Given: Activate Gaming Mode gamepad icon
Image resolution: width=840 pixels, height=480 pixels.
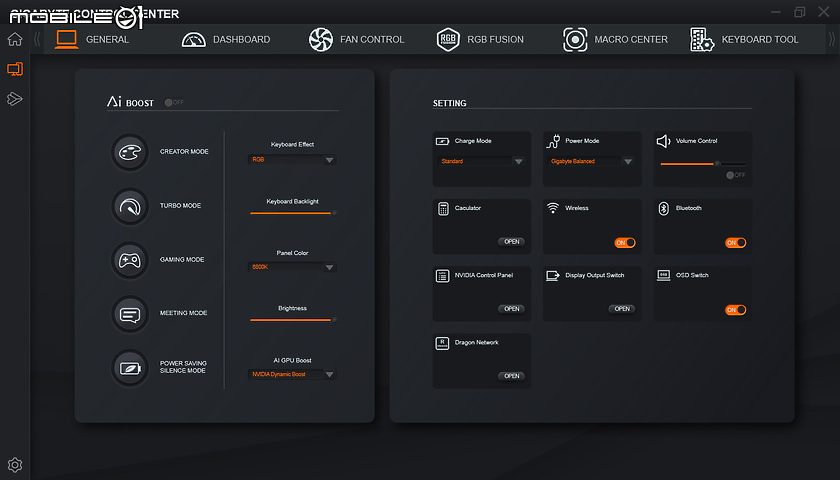Looking at the screenshot, I should [130, 260].
